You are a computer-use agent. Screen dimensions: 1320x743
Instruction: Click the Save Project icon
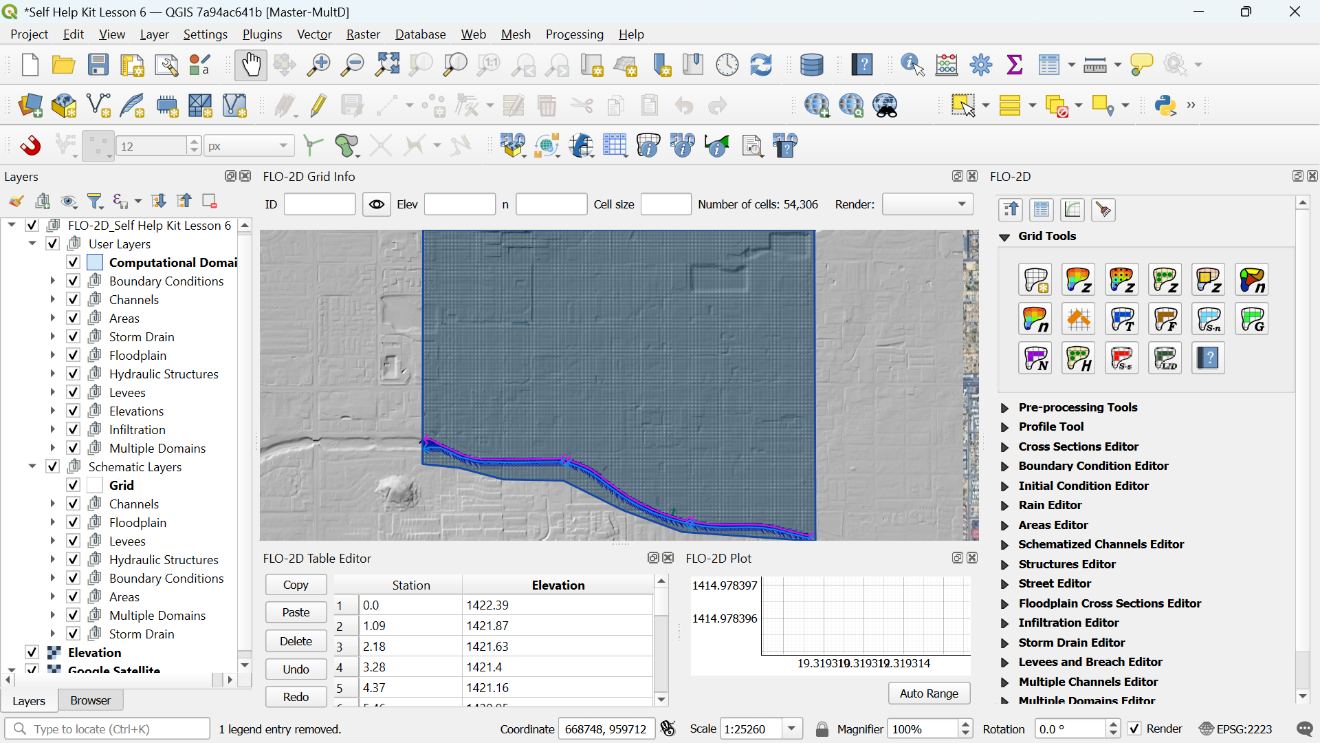tap(98, 65)
